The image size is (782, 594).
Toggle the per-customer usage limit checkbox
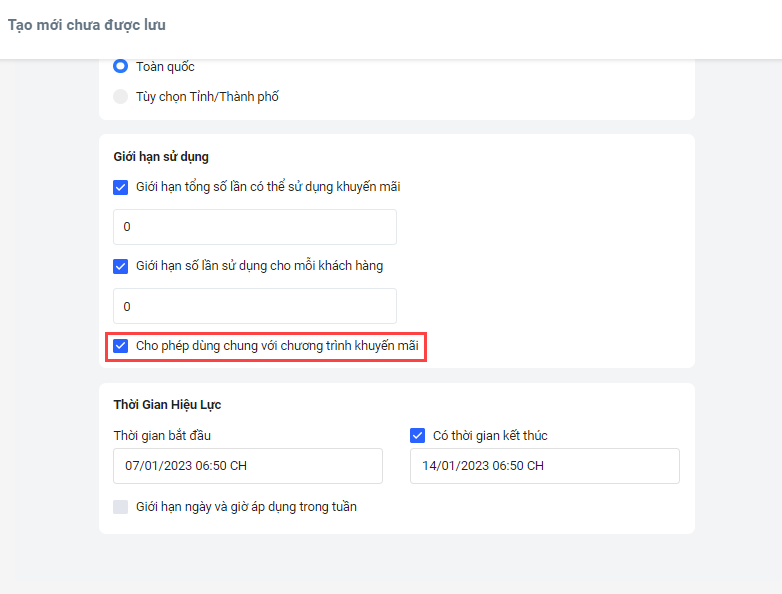point(121,266)
